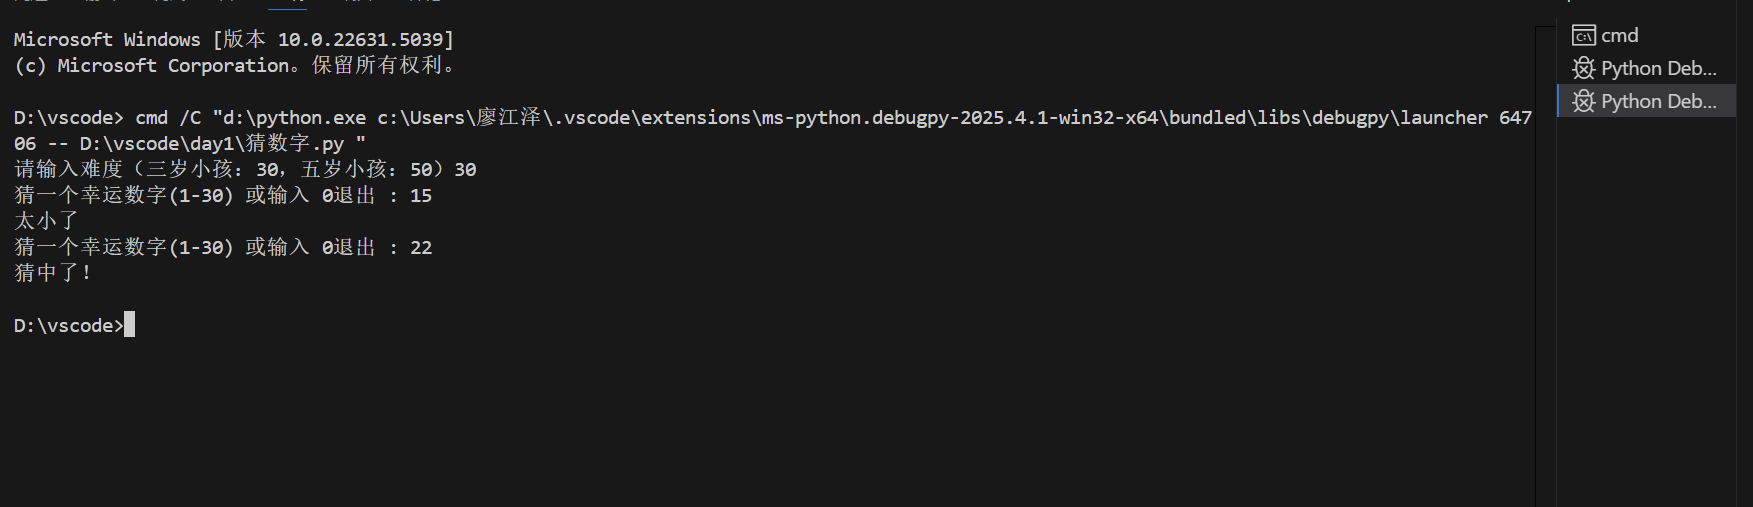
Task: Click the underlined active panel tab at top
Action: tap(287, 4)
